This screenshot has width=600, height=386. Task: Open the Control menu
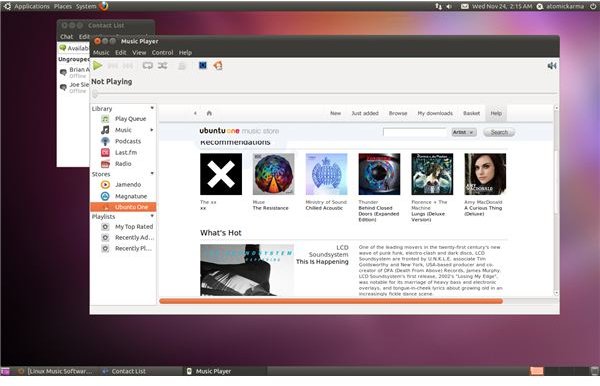(162, 52)
